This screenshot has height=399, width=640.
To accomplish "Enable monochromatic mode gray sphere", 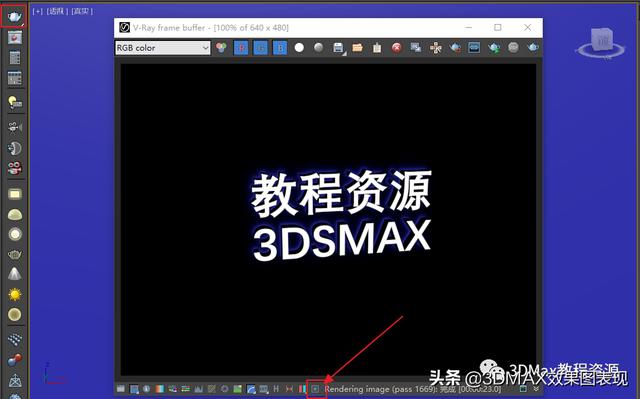I will click(x=319, y=48).
